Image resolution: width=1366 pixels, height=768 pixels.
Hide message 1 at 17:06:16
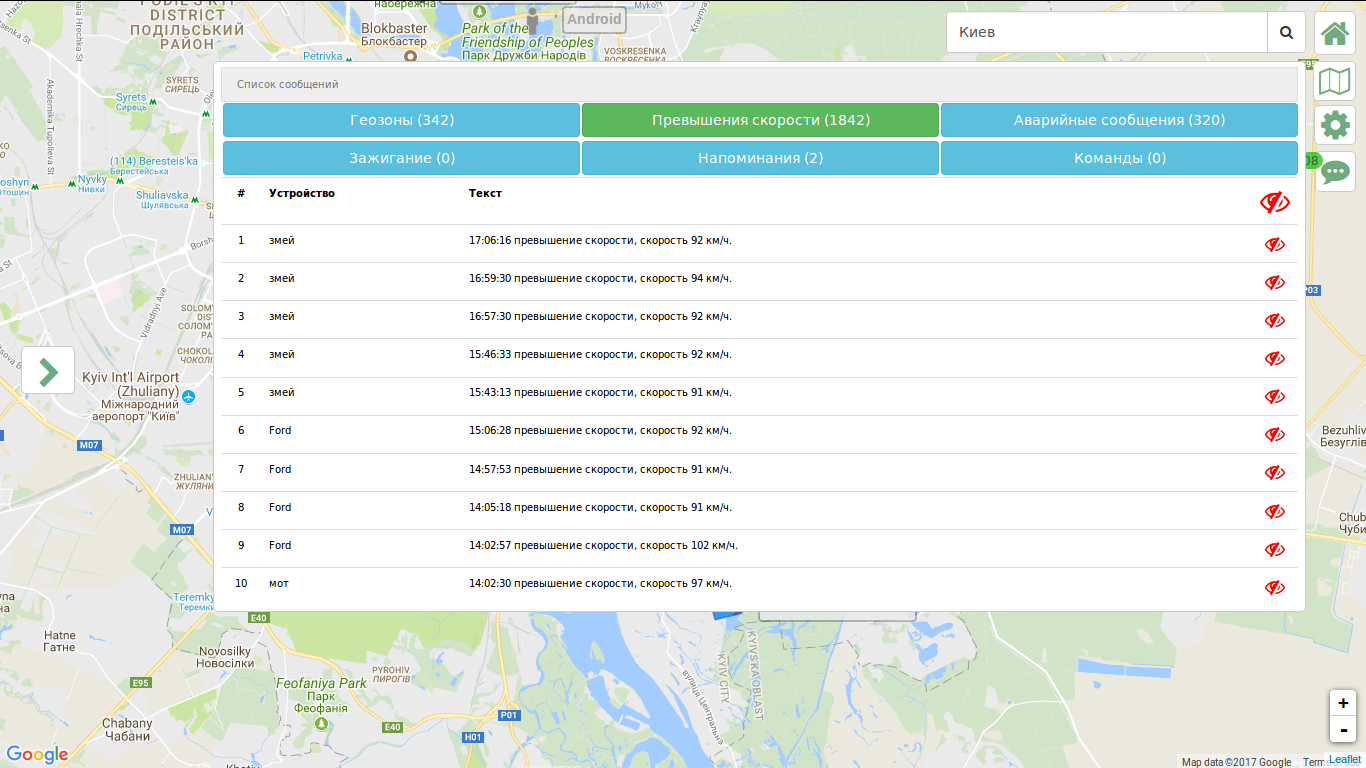click(1274, 244)
